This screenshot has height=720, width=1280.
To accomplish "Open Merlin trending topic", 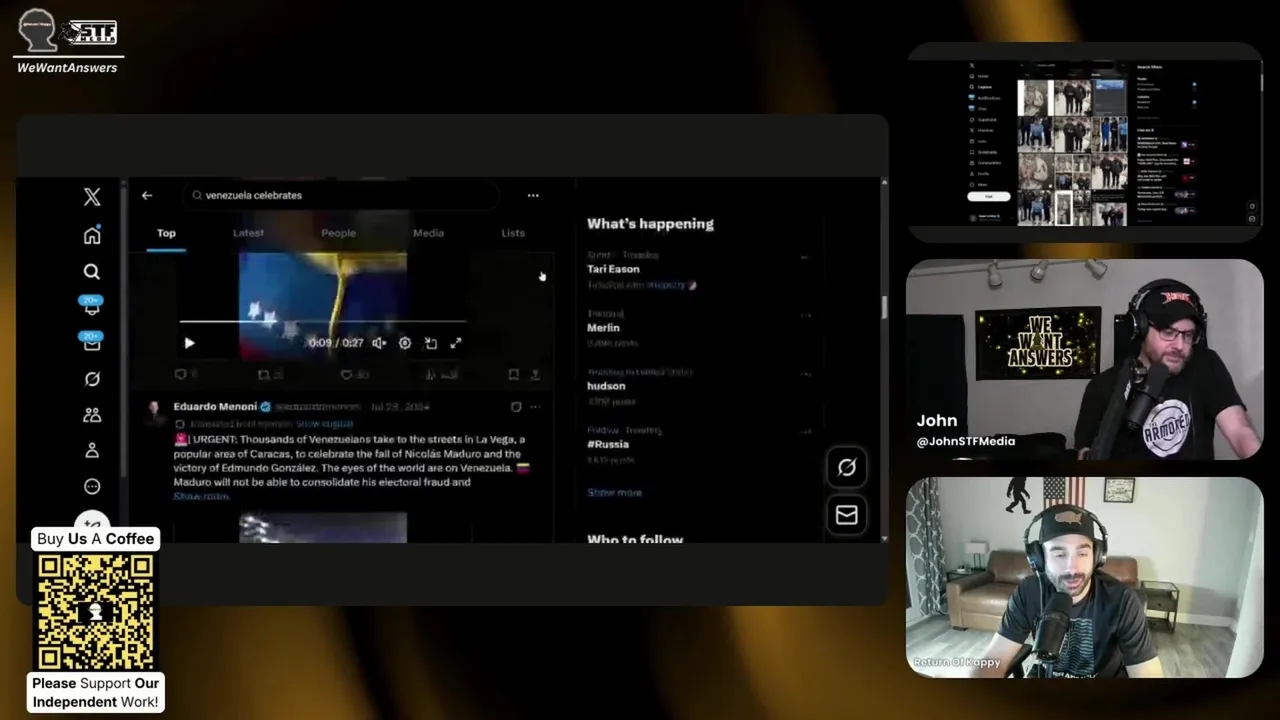I will tap(603, 328).
